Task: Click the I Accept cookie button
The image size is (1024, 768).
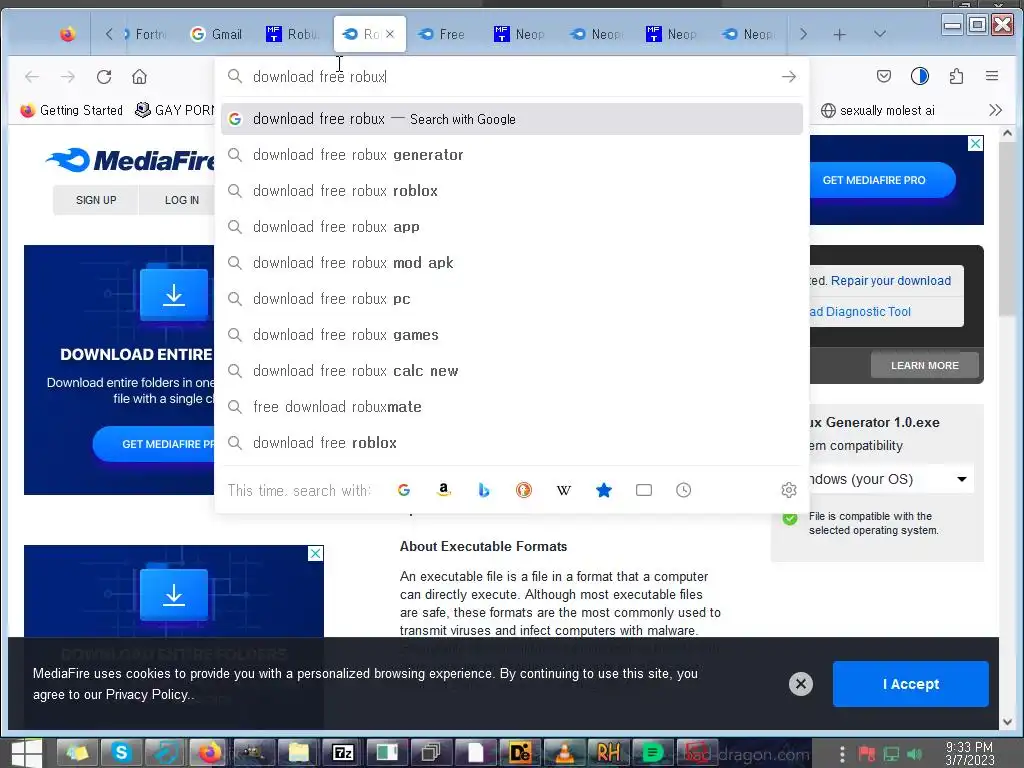Action: point(910,684)
